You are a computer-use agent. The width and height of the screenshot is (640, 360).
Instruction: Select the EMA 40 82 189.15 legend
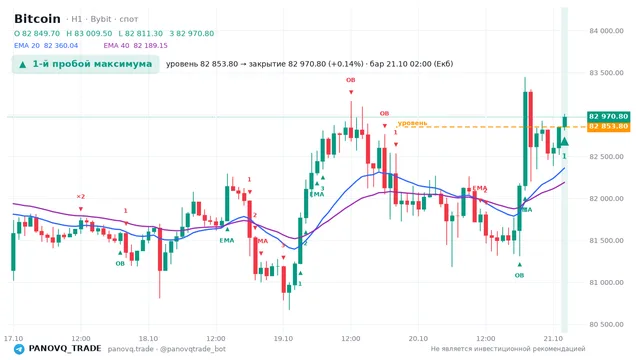pos(136,46)
